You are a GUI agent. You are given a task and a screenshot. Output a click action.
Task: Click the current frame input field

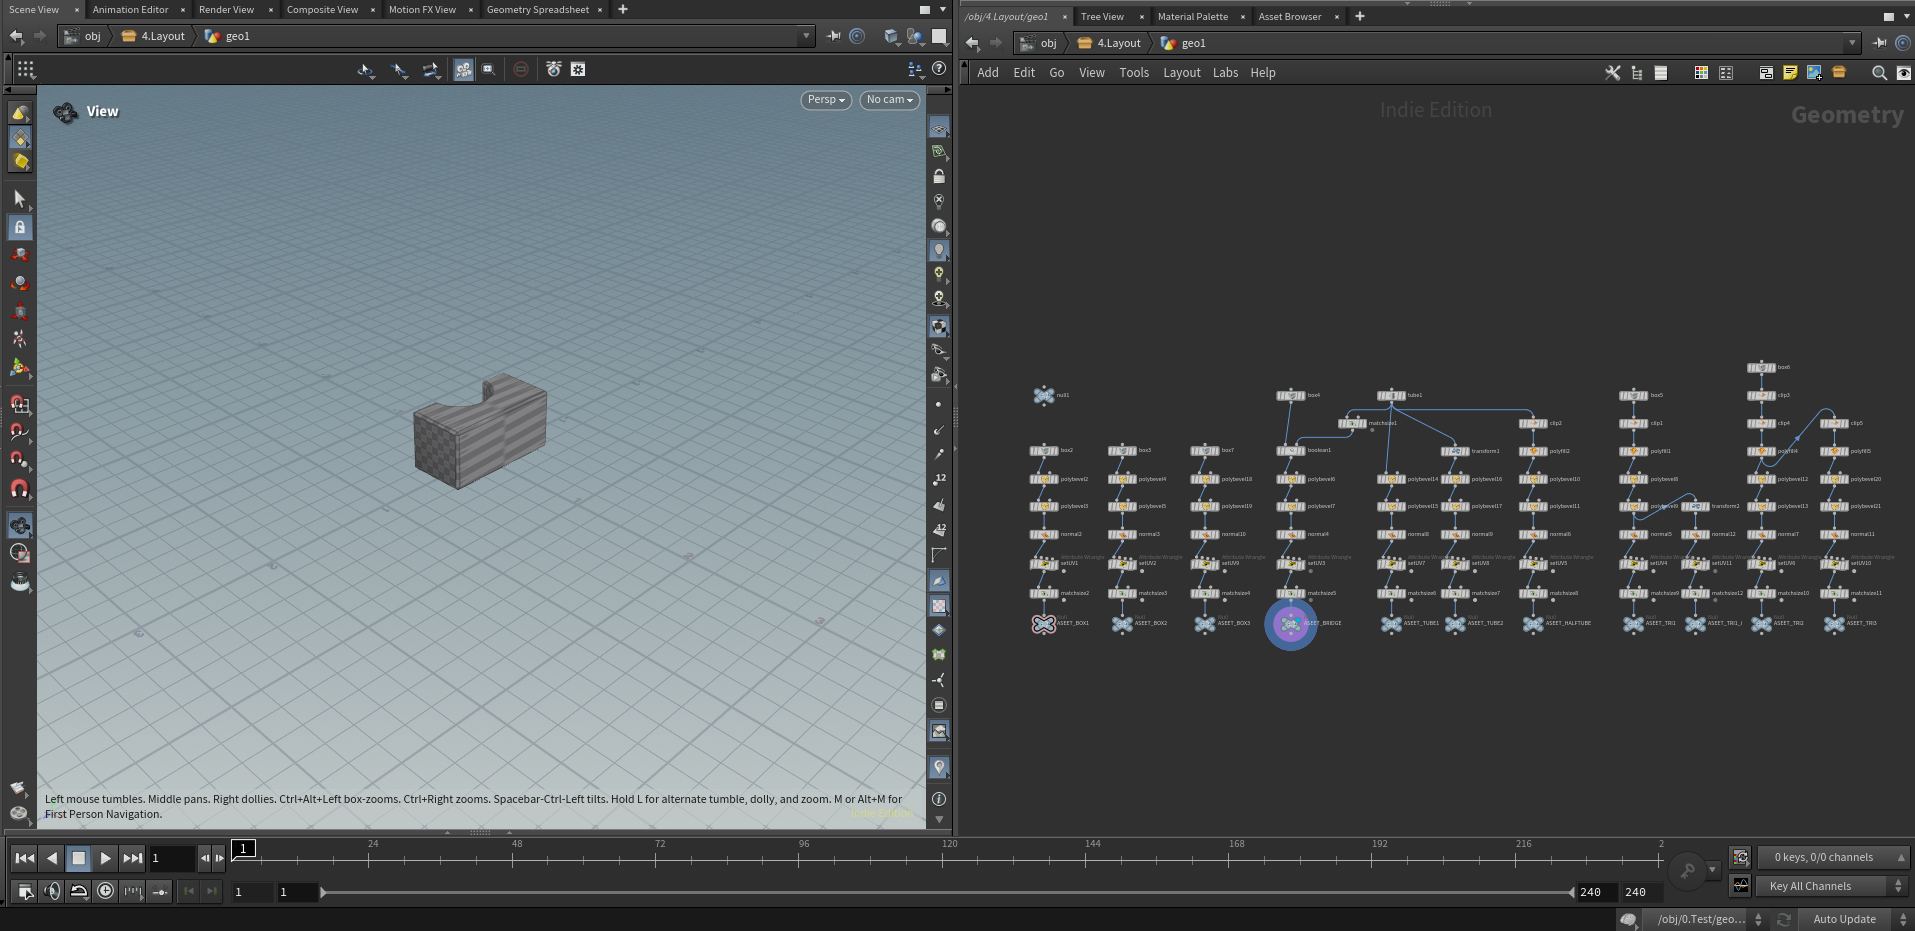(x=171, y=858)
